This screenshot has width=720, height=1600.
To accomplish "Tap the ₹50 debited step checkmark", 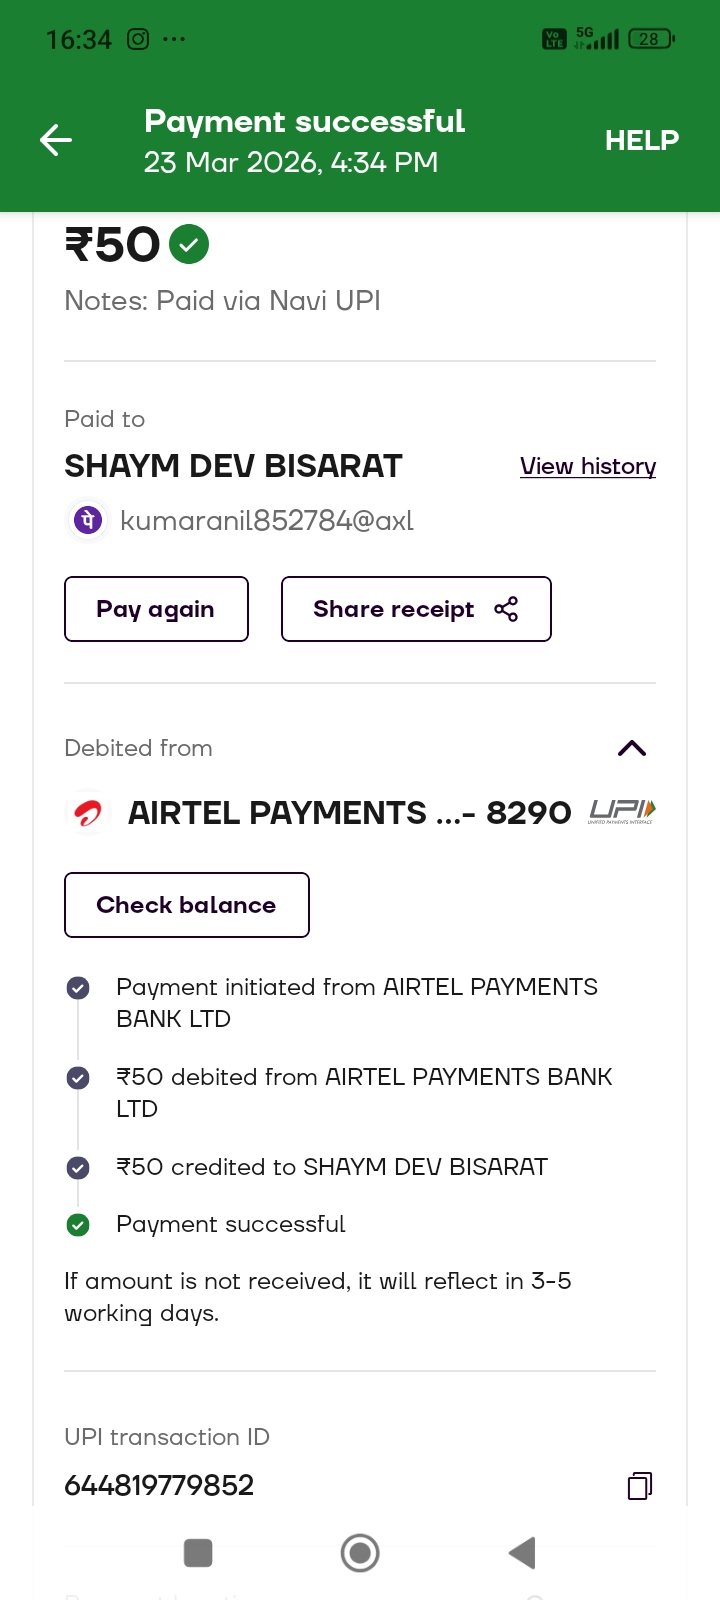I will tap(78, 1078).
